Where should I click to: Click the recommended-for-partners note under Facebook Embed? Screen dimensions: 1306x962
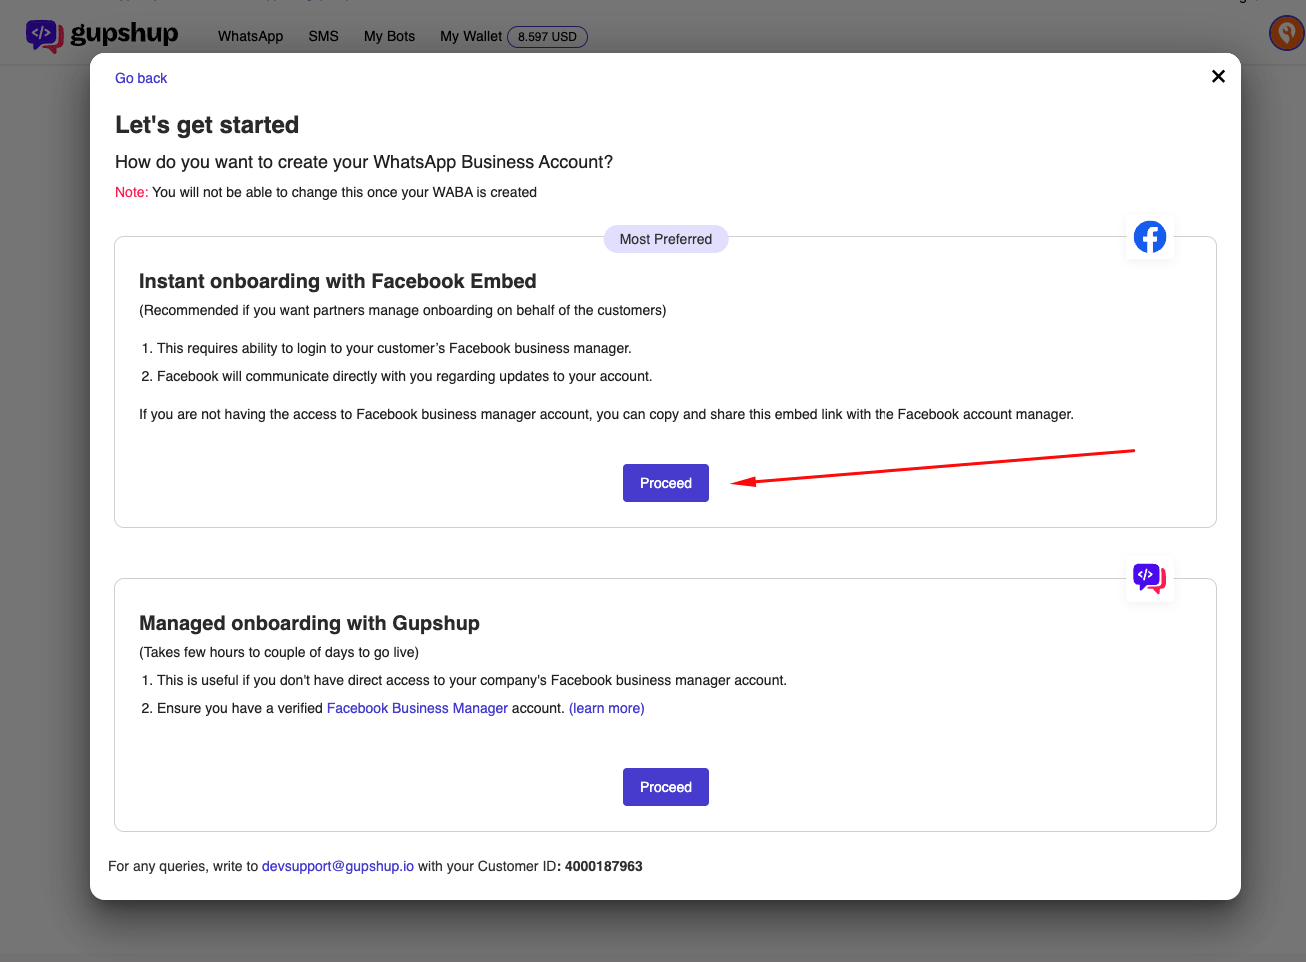coord(403,310)
